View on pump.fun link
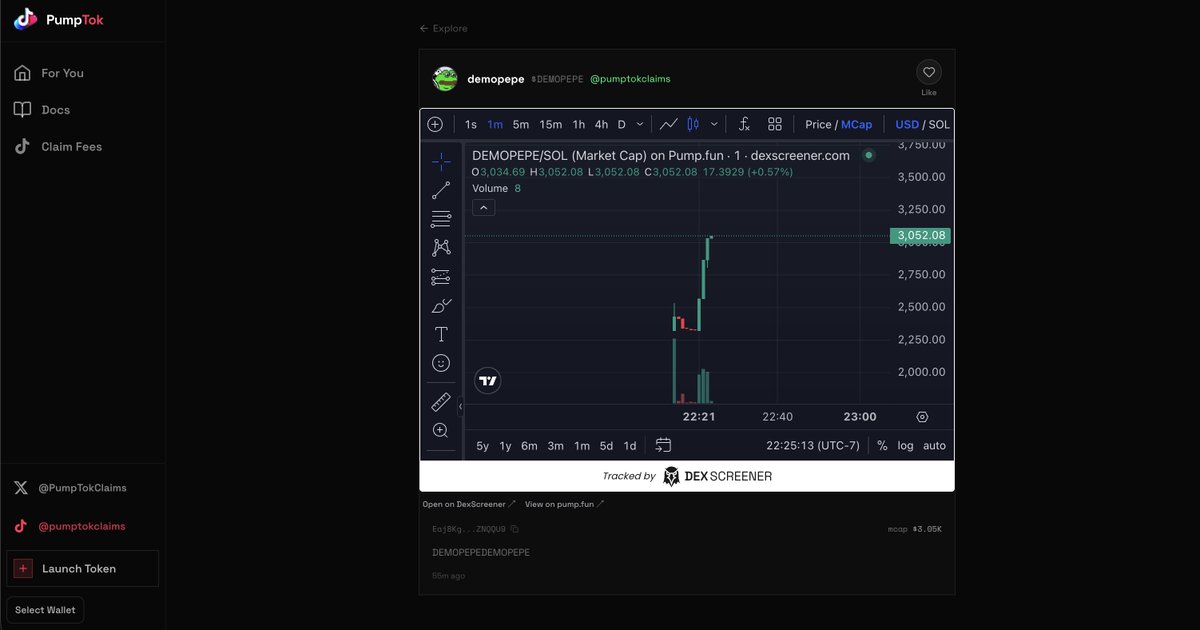This screenshot has width=1200, height=630. [564, 504]
